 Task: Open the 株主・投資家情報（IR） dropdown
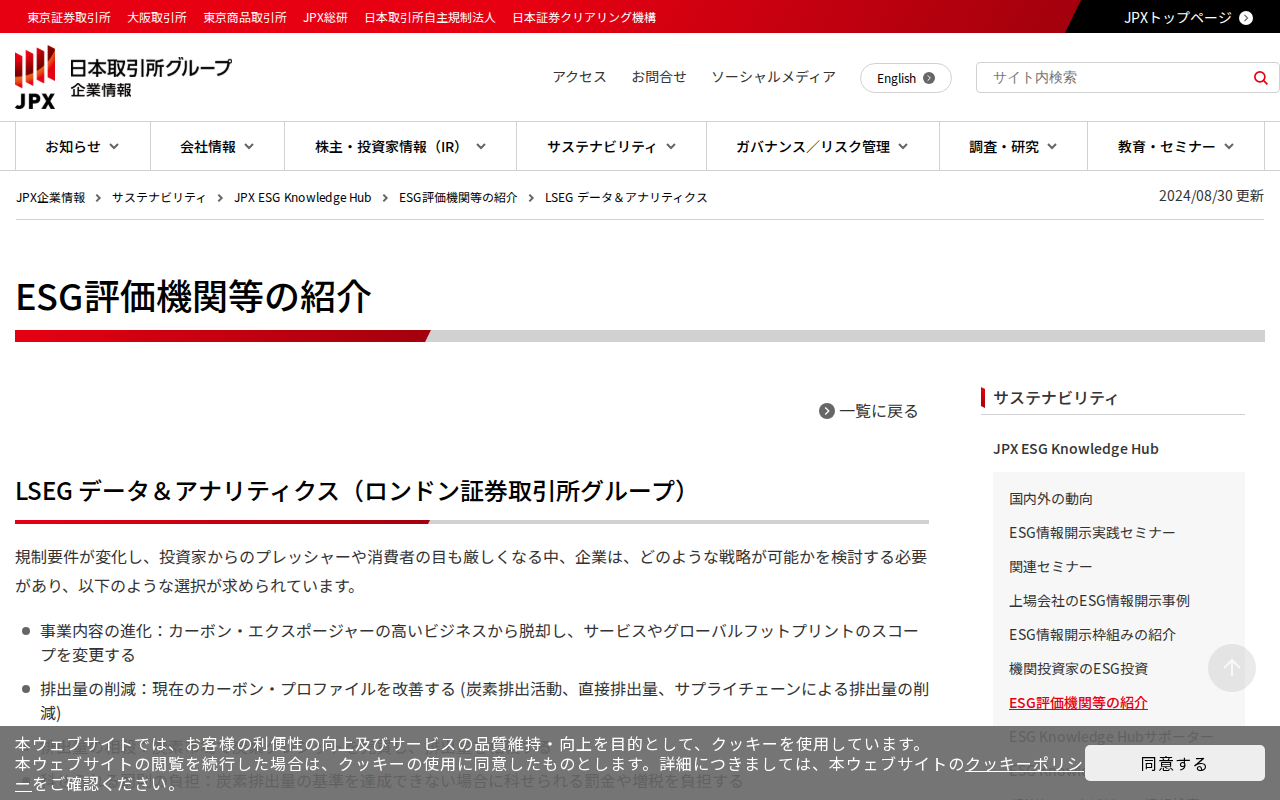(401, 146)
